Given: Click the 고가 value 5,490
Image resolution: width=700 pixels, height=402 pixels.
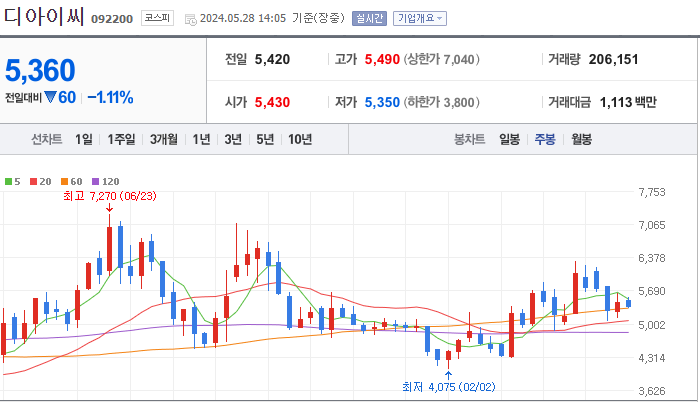Looking at the screenshot, I should (382, 59).
